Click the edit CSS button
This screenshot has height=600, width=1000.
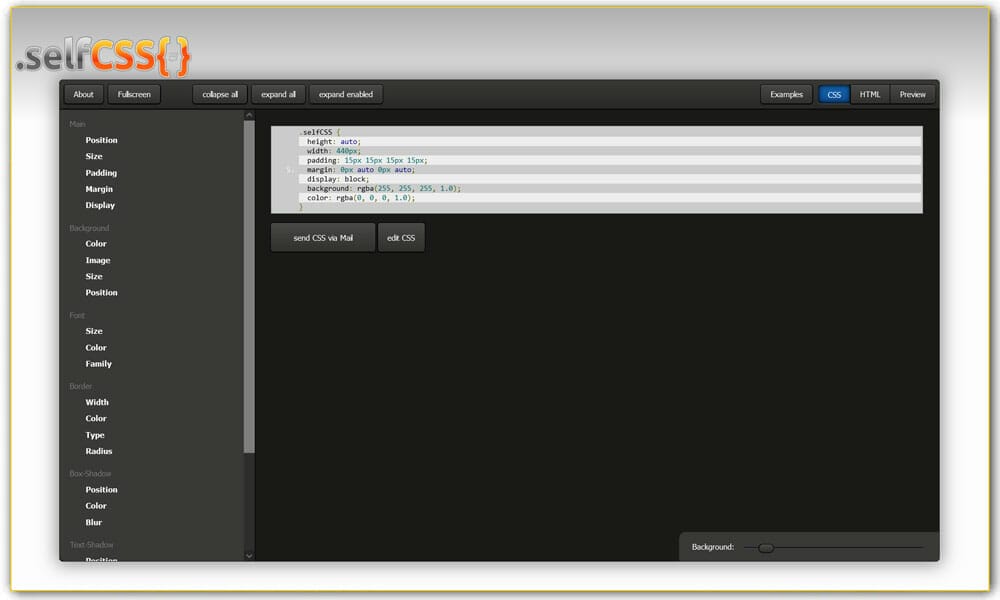(x=401, y=238)
